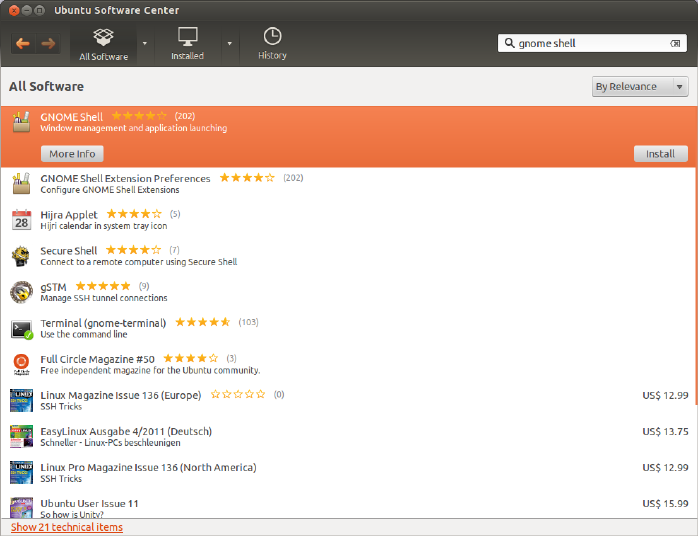Select Ubuntu User Issue 11 title
Screen dimensions: 698x536
coord(89,504)
